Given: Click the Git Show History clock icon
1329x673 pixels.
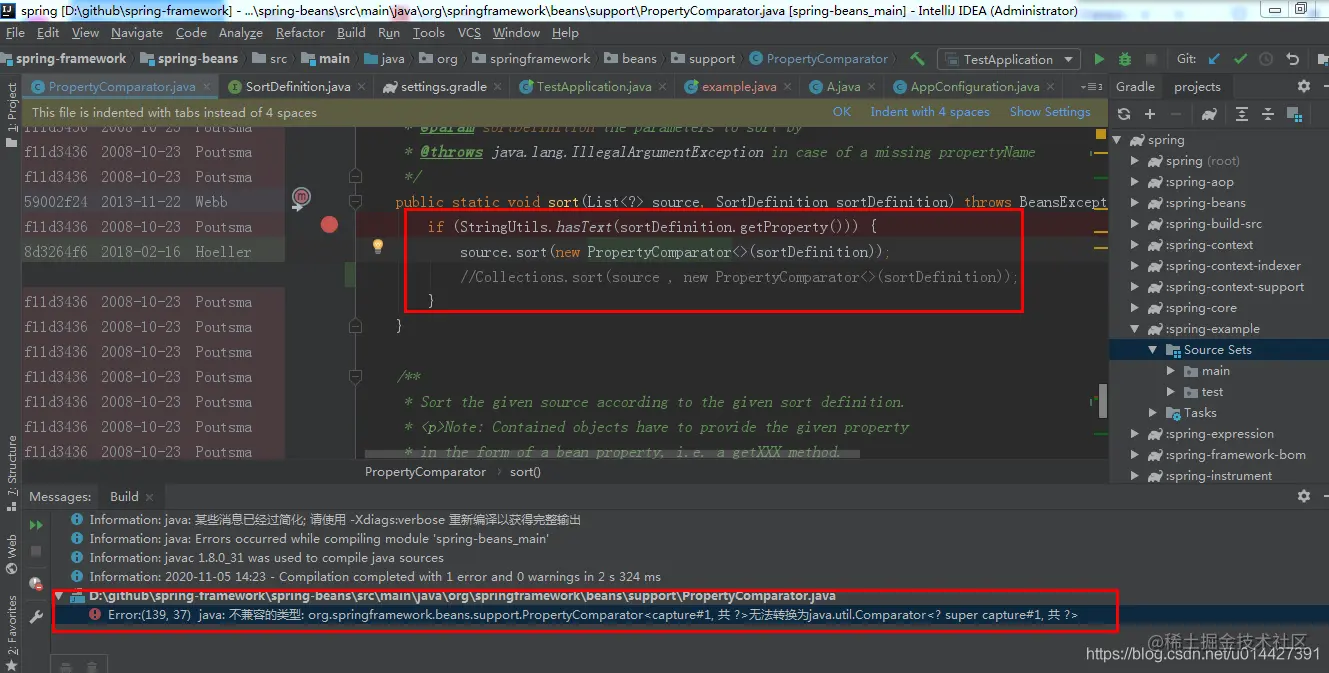Looking at the screenshot, I should [x=1267, y=59].
